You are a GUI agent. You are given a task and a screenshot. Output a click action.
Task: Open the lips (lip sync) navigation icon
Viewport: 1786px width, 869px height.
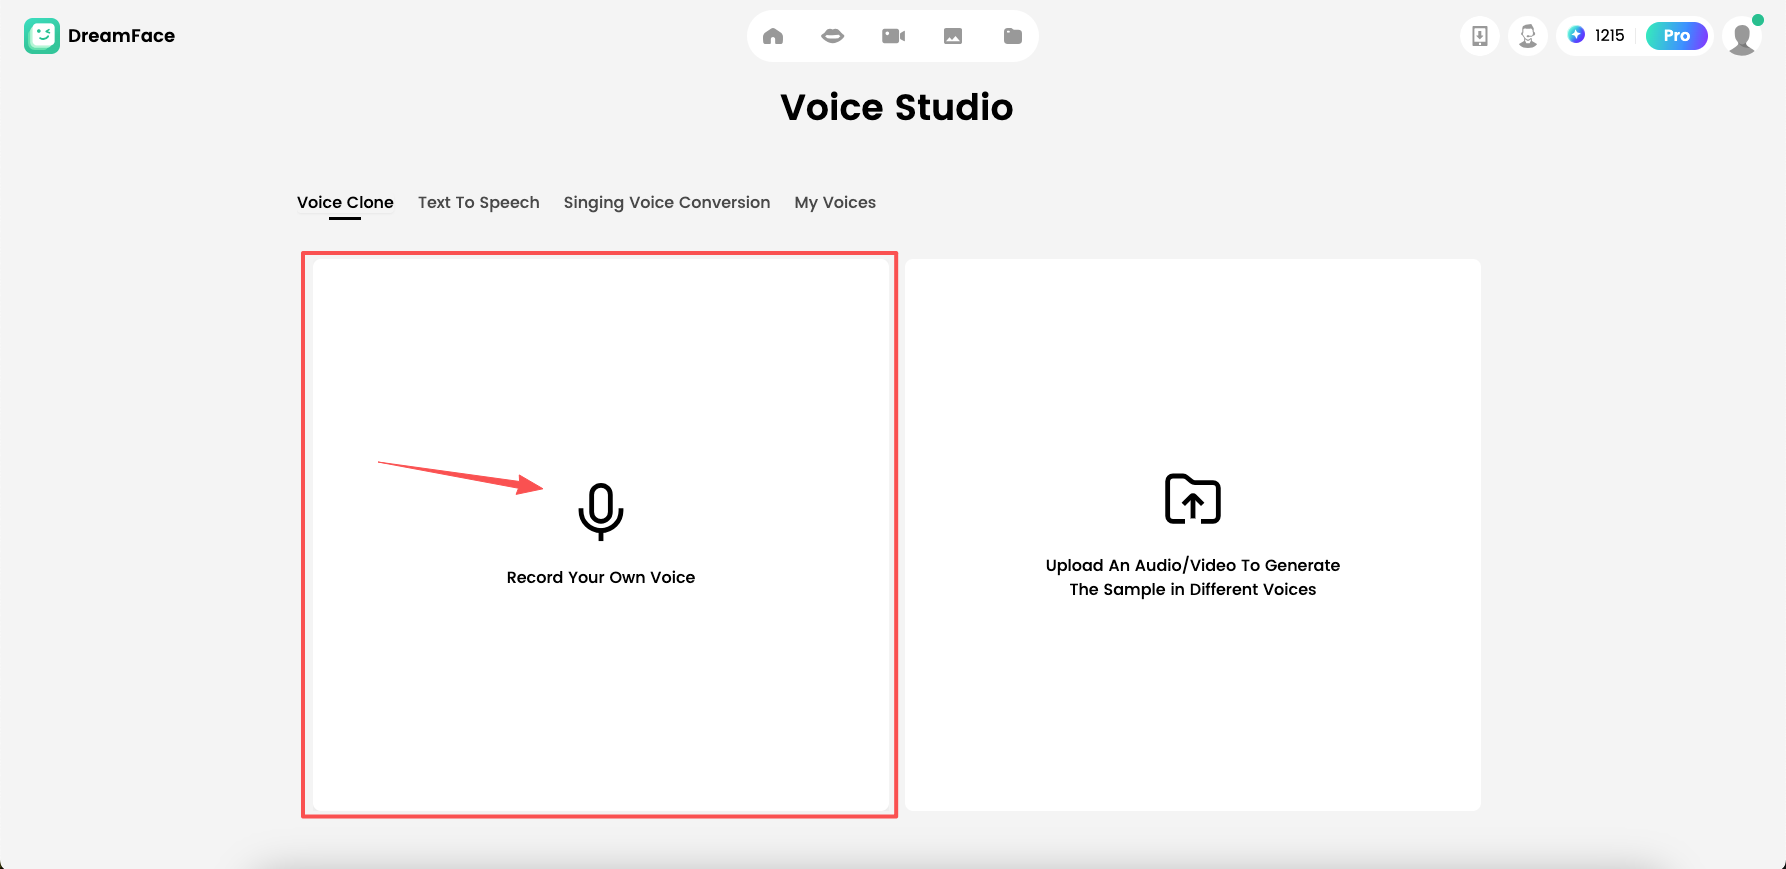click(x=833, y=36)
